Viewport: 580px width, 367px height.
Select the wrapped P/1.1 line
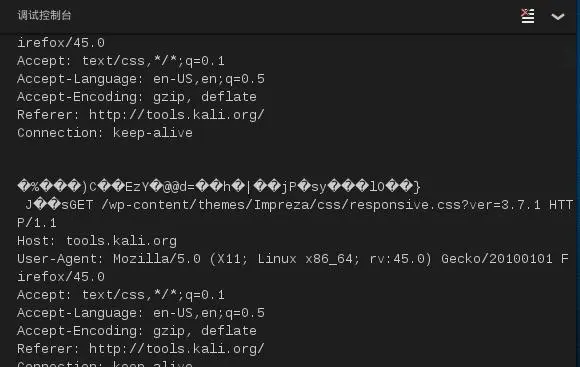[37, 223]
